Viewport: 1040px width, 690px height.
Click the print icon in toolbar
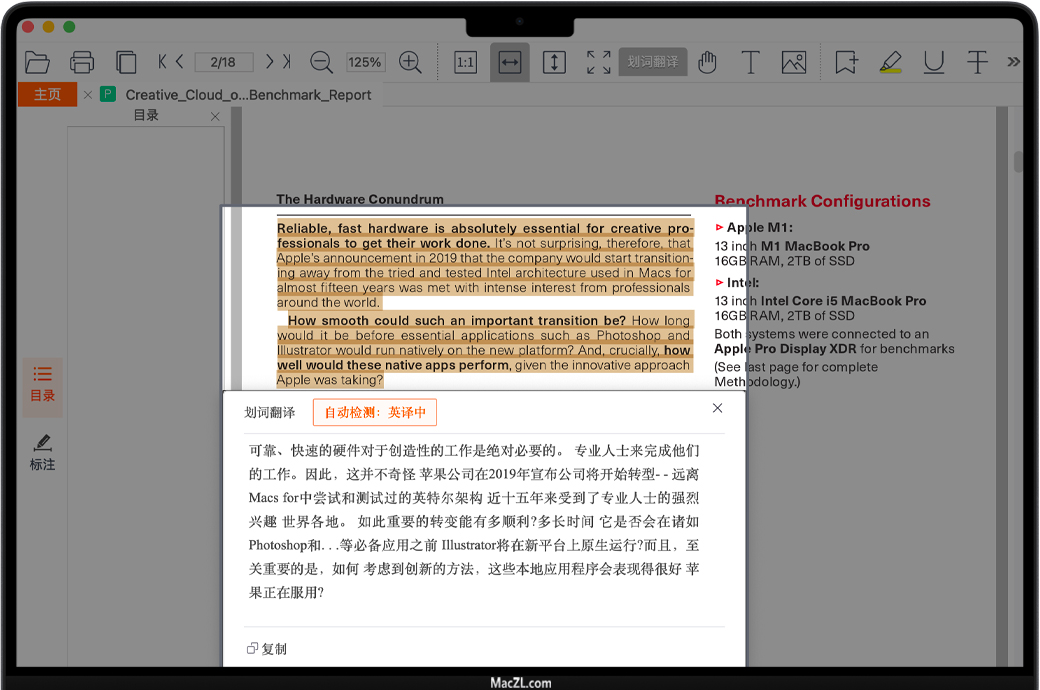(x=82, y=62)
